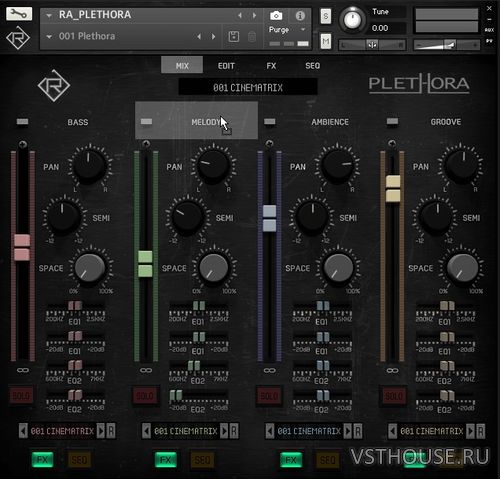The width and height of the screenshot is (500, 479).
Task: Select next instrument arrow beside RA_PLETHORA
Action: click(254, 15)
